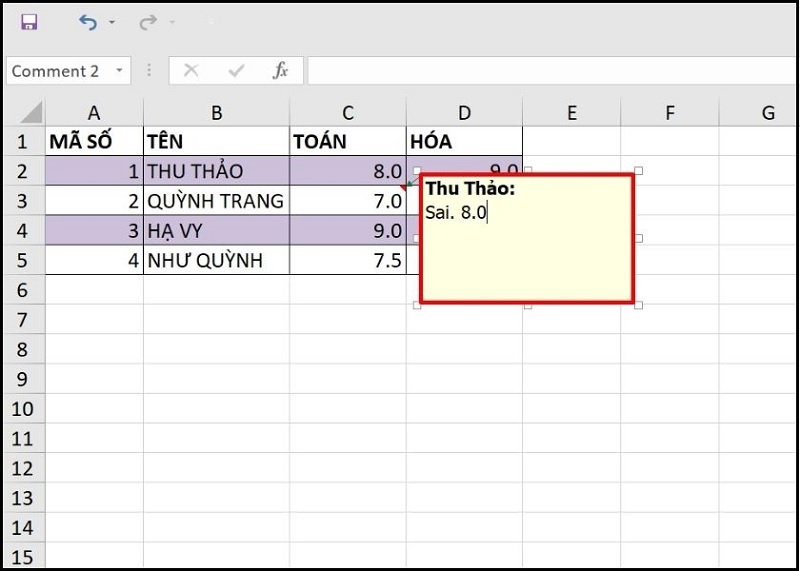Click the Cancel X icon beside formula bar
Viewport: 800px width, 571px height.
tap(191, 71)
